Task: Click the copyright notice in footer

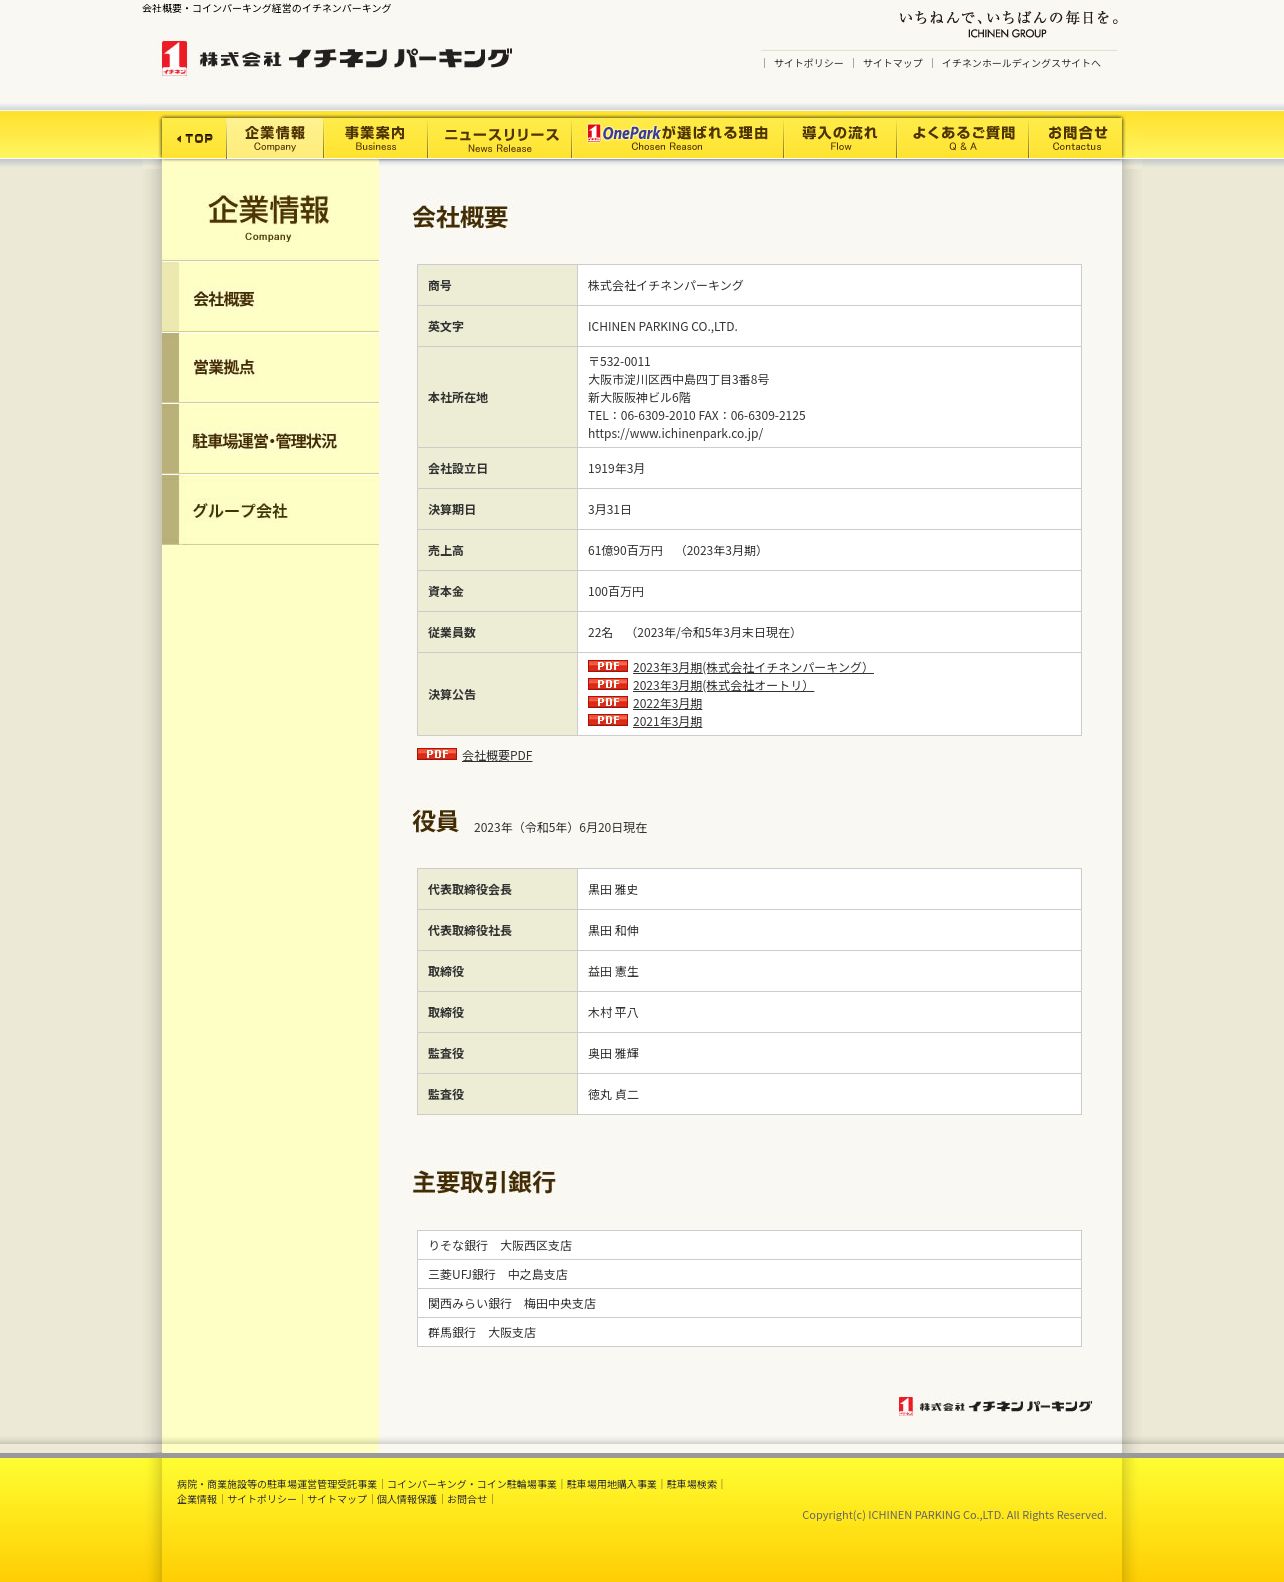Action: tap(954, 1515)
